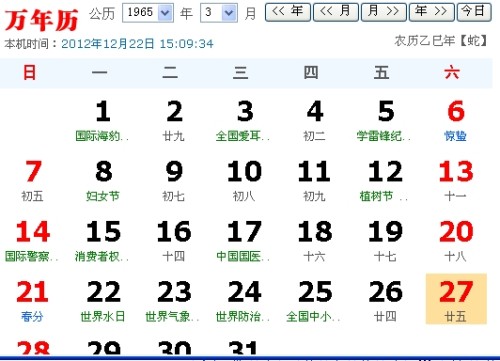This screenshot has width=500, height=361.
Task: Go to next year with 年 >> button
Action: 432,12
